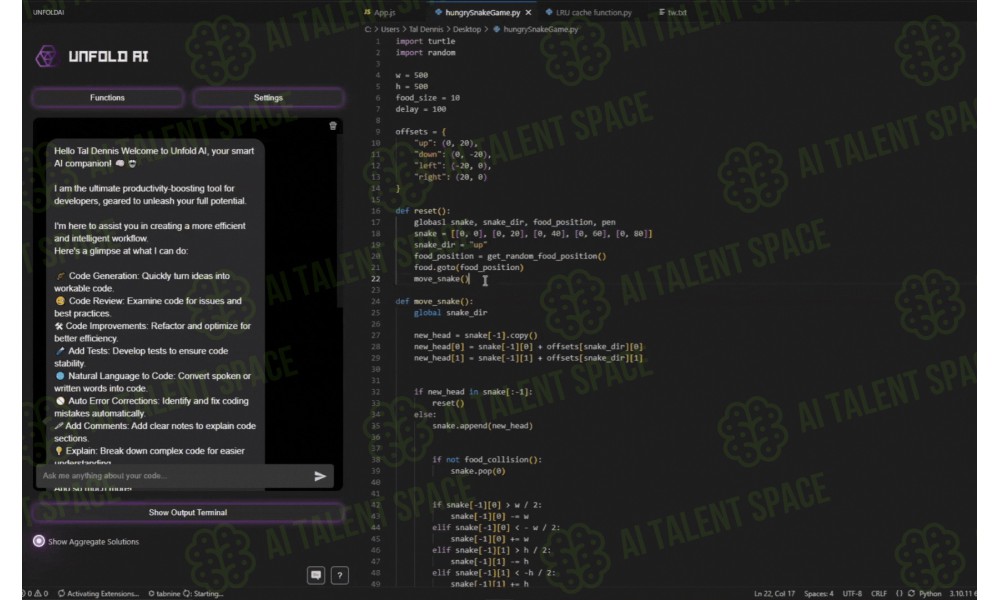This screenshot has width=1000, height=600.
Task: Click the Python icon on hungrySnakeGame.py tab
Action: 438,12
